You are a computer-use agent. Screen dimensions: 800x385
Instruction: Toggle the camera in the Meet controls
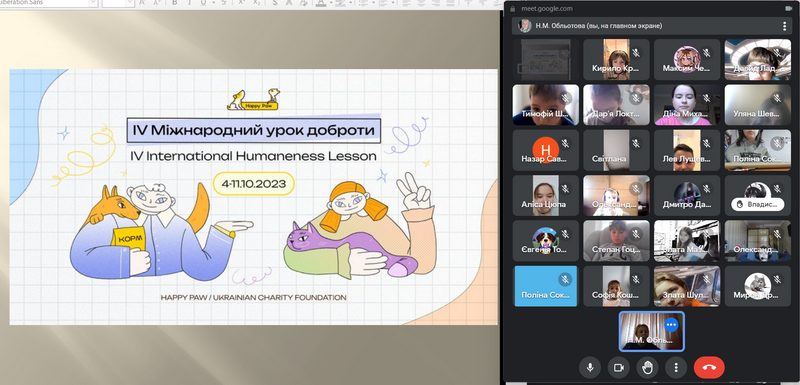[619, 367]
